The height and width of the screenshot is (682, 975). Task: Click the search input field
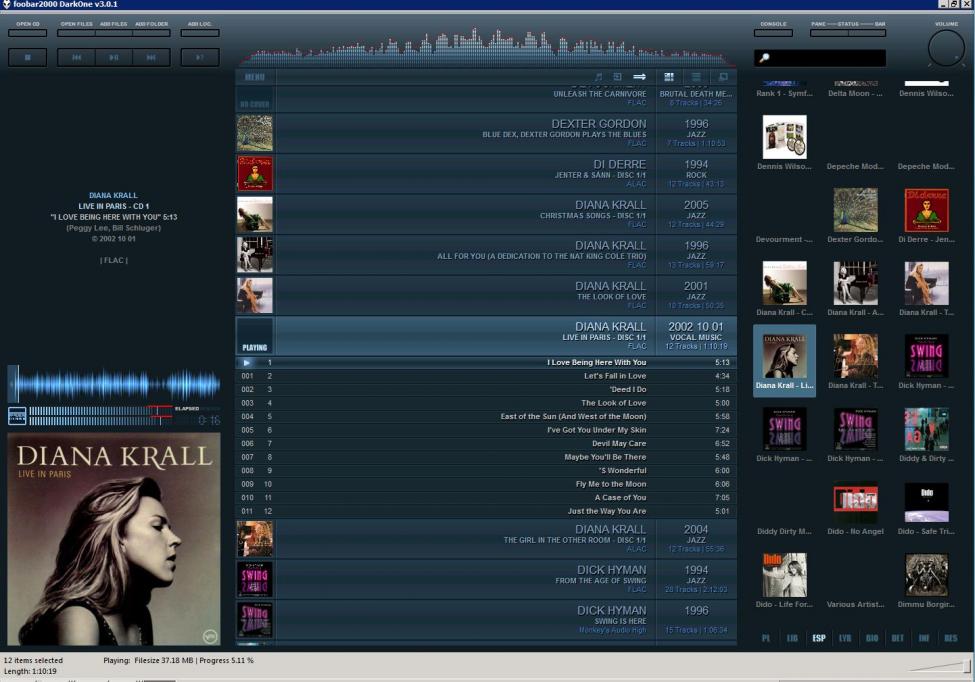tap(820, 58)
